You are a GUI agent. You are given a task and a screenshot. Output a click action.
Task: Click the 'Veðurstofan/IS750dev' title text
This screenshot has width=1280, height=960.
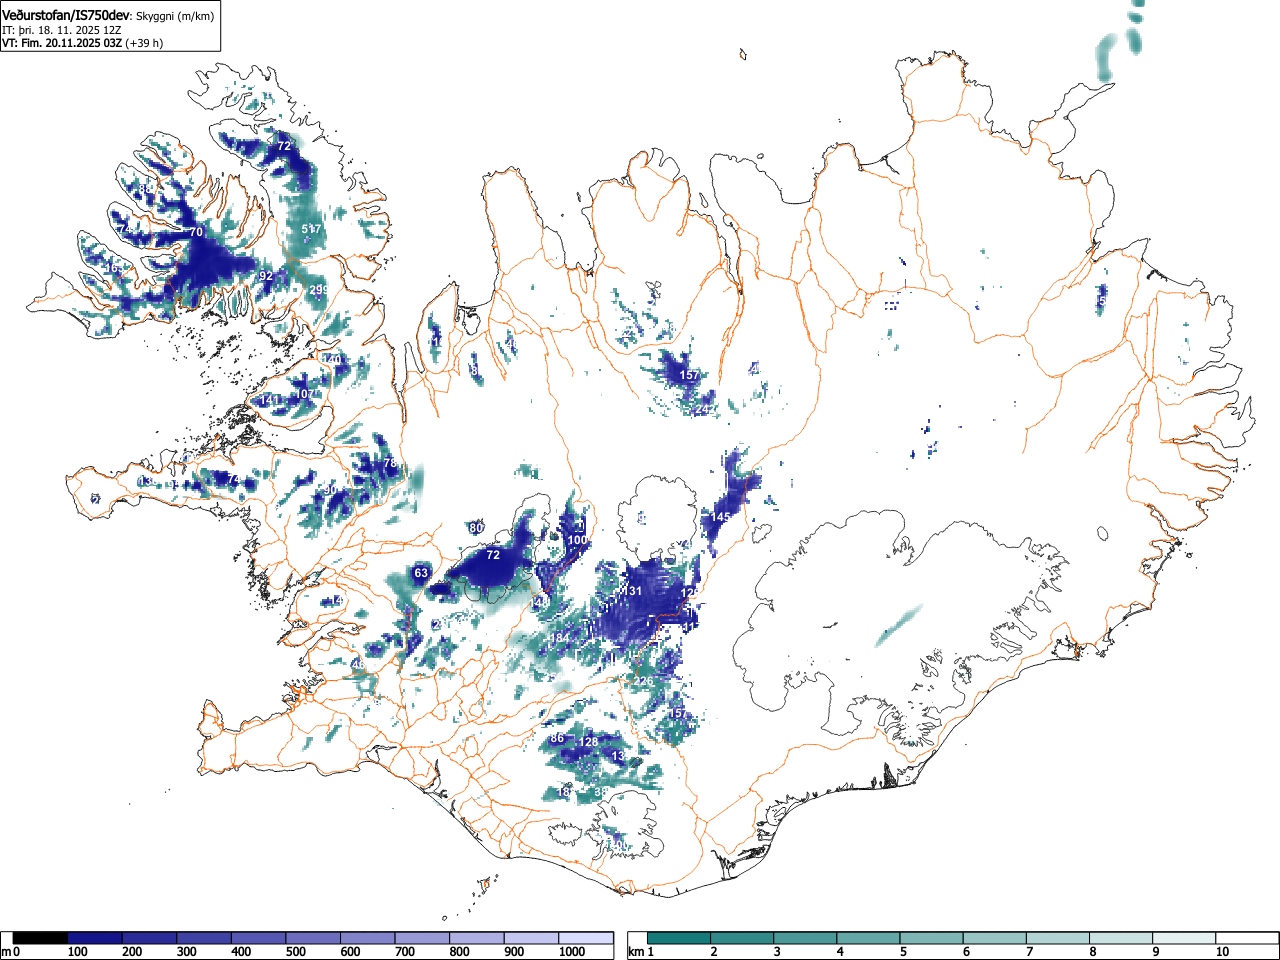(x=67, y=15)
